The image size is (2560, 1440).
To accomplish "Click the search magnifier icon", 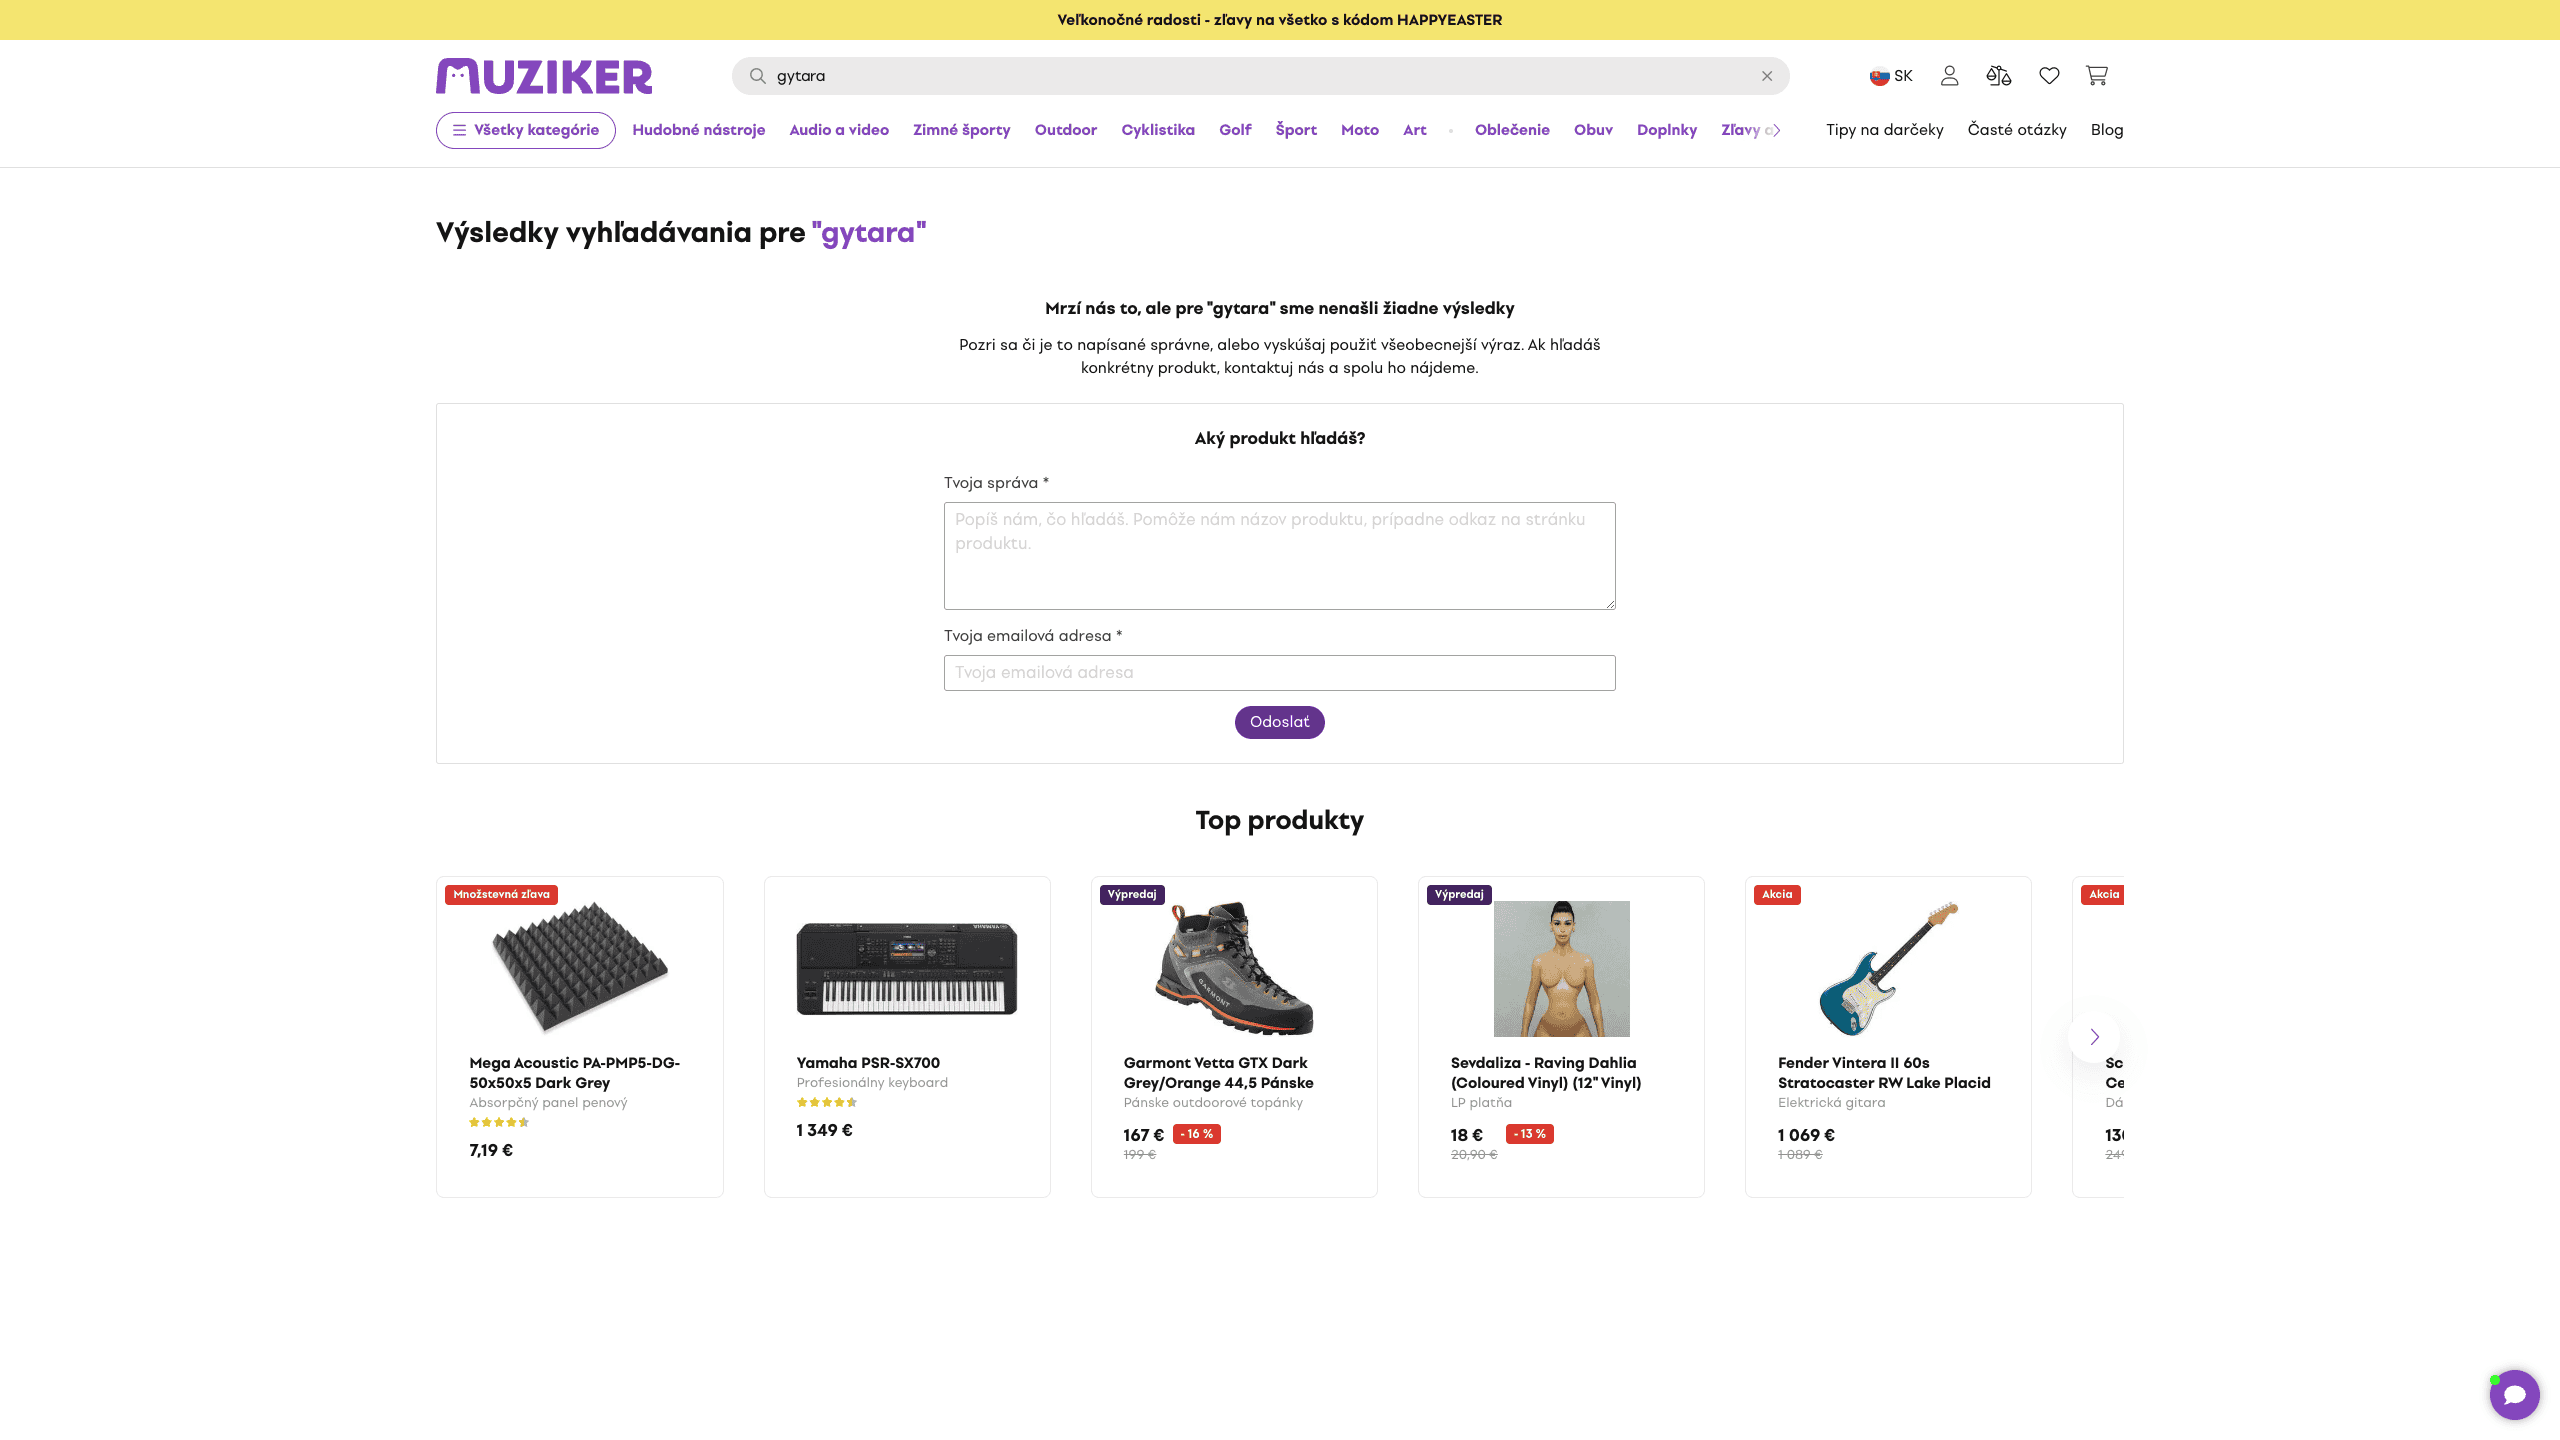I will pos(757,76).
